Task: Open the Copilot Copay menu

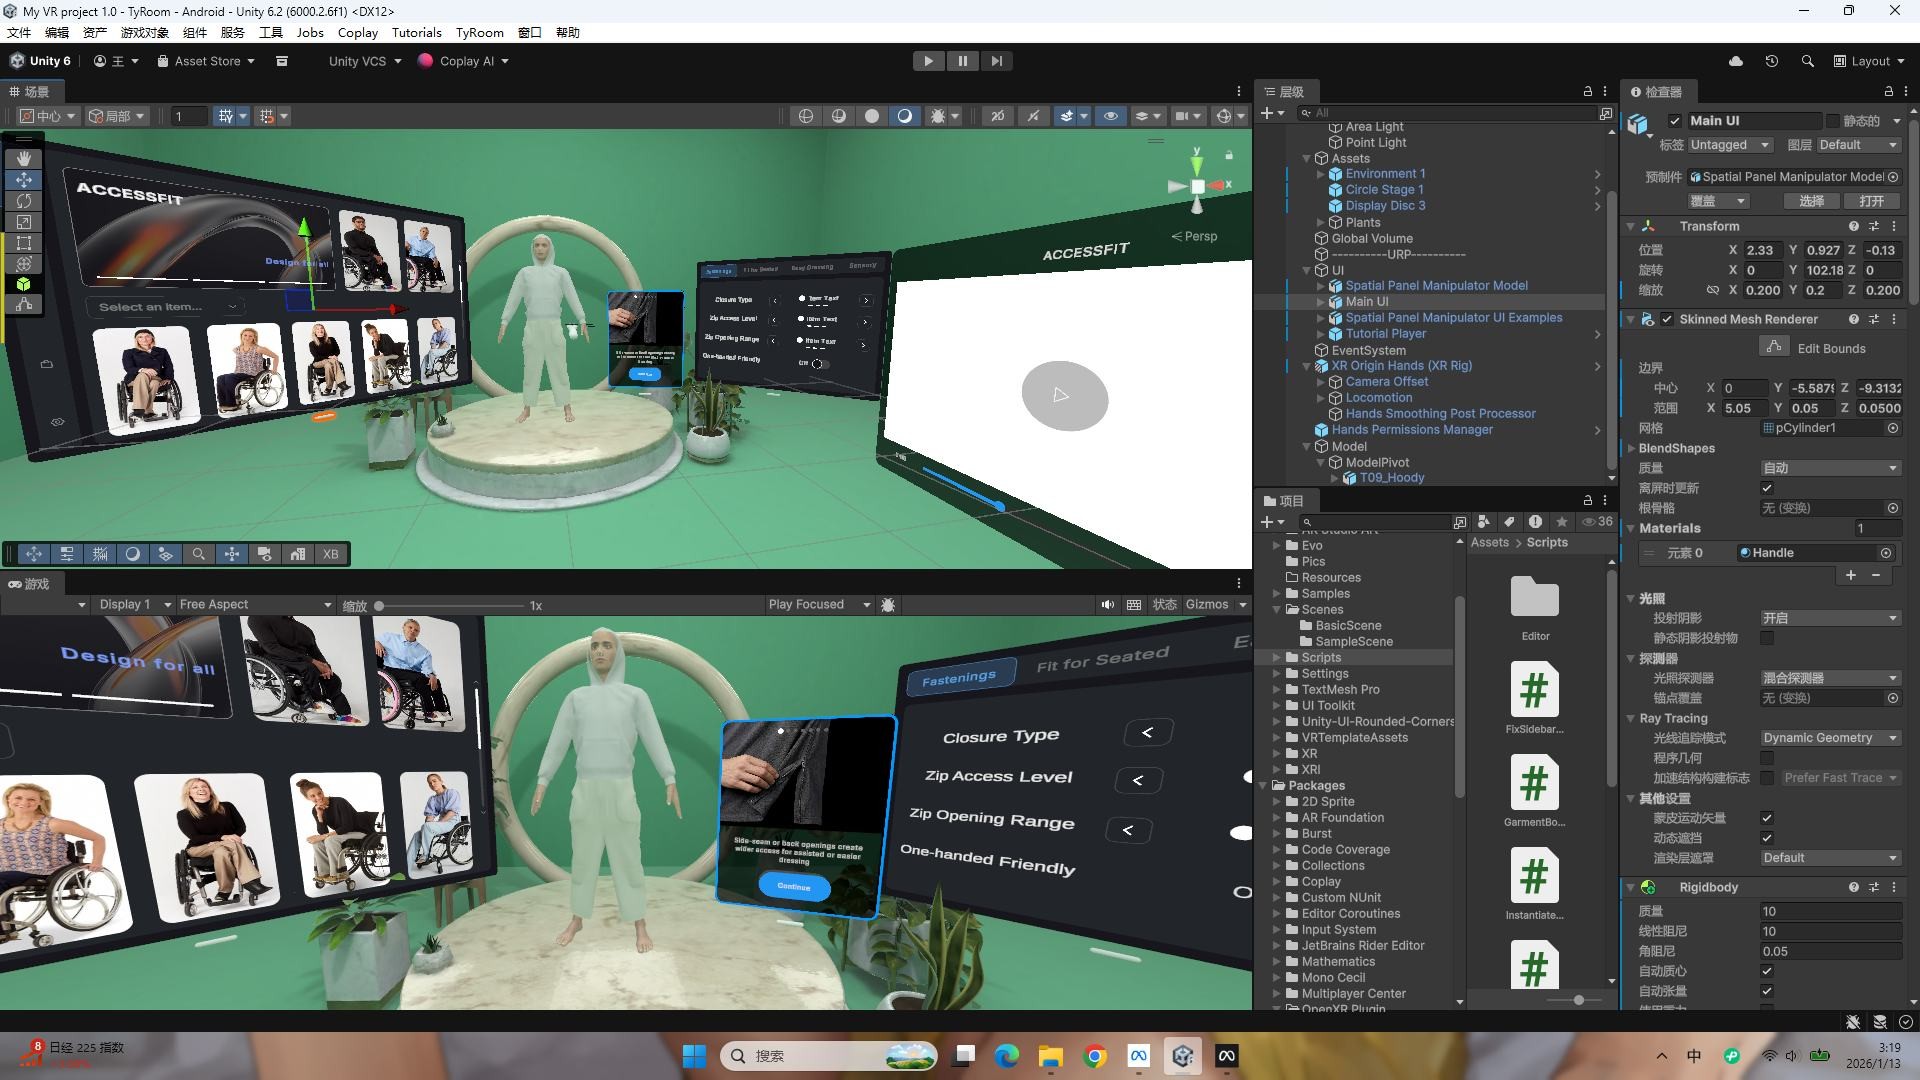Action: (x=357, y=32)
